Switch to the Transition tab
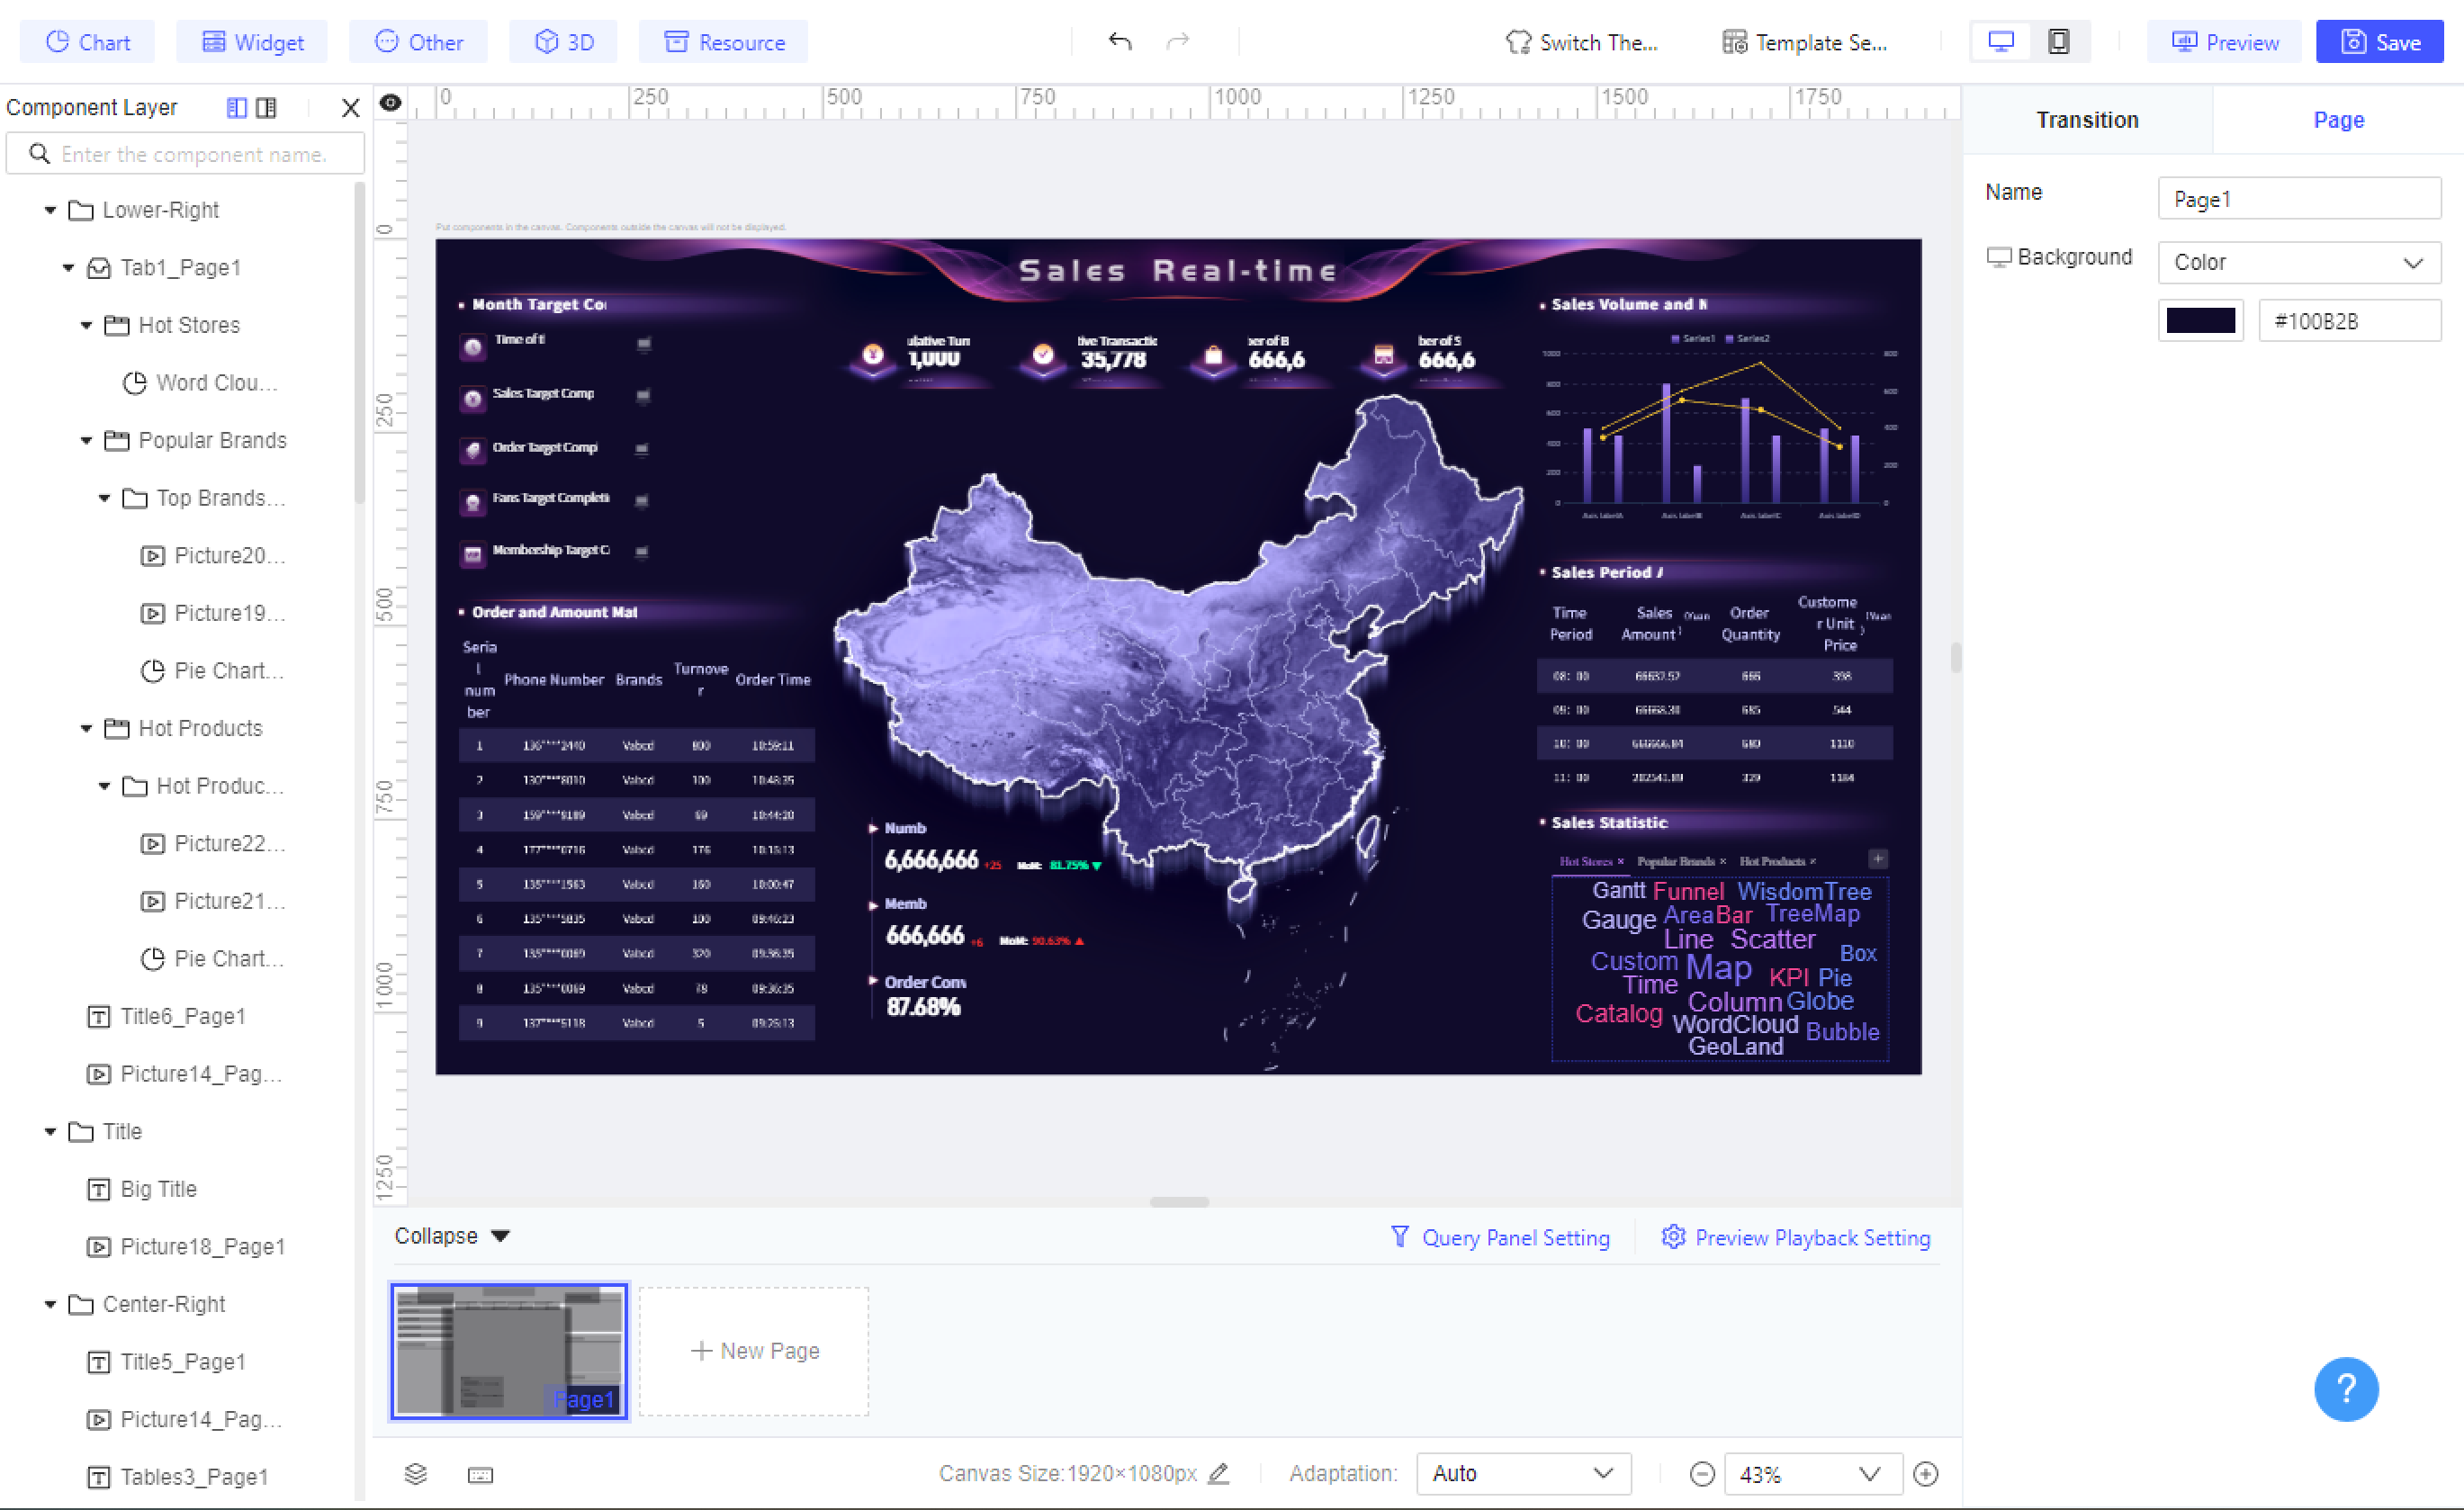Viewport: 2464px width, 1510px height. pos(2087,120)
